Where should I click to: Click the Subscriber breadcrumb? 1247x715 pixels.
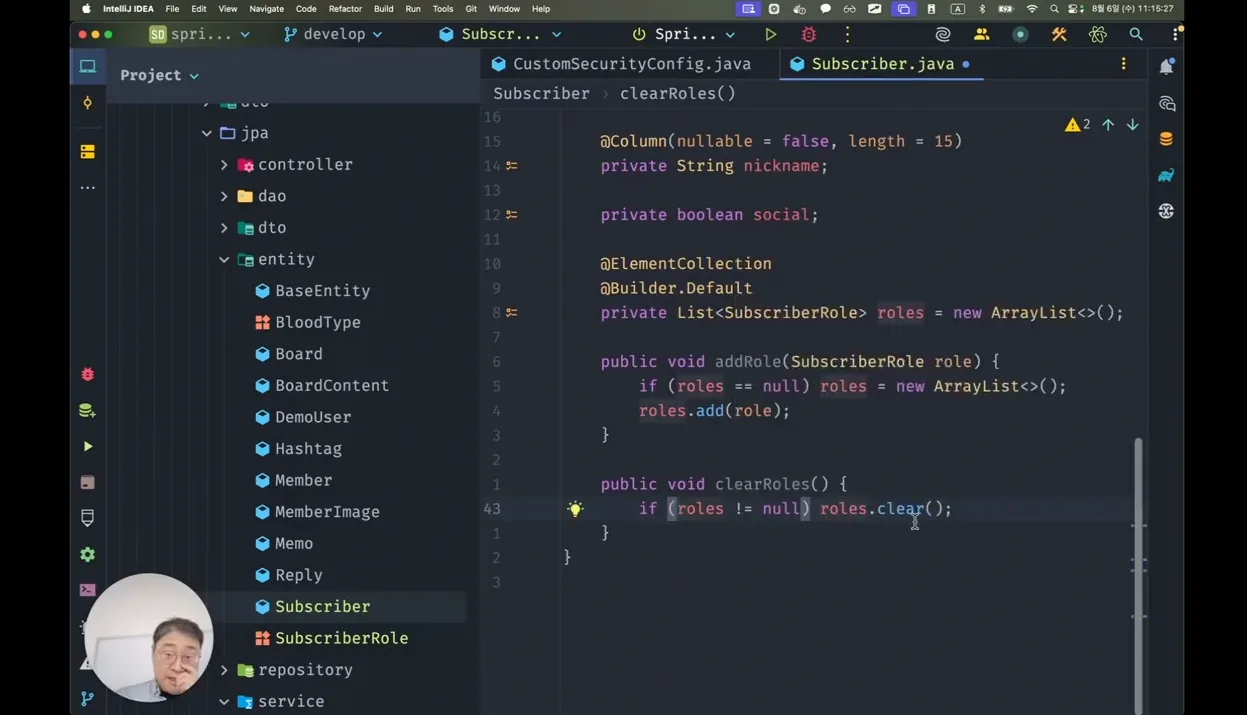[541, 93]
